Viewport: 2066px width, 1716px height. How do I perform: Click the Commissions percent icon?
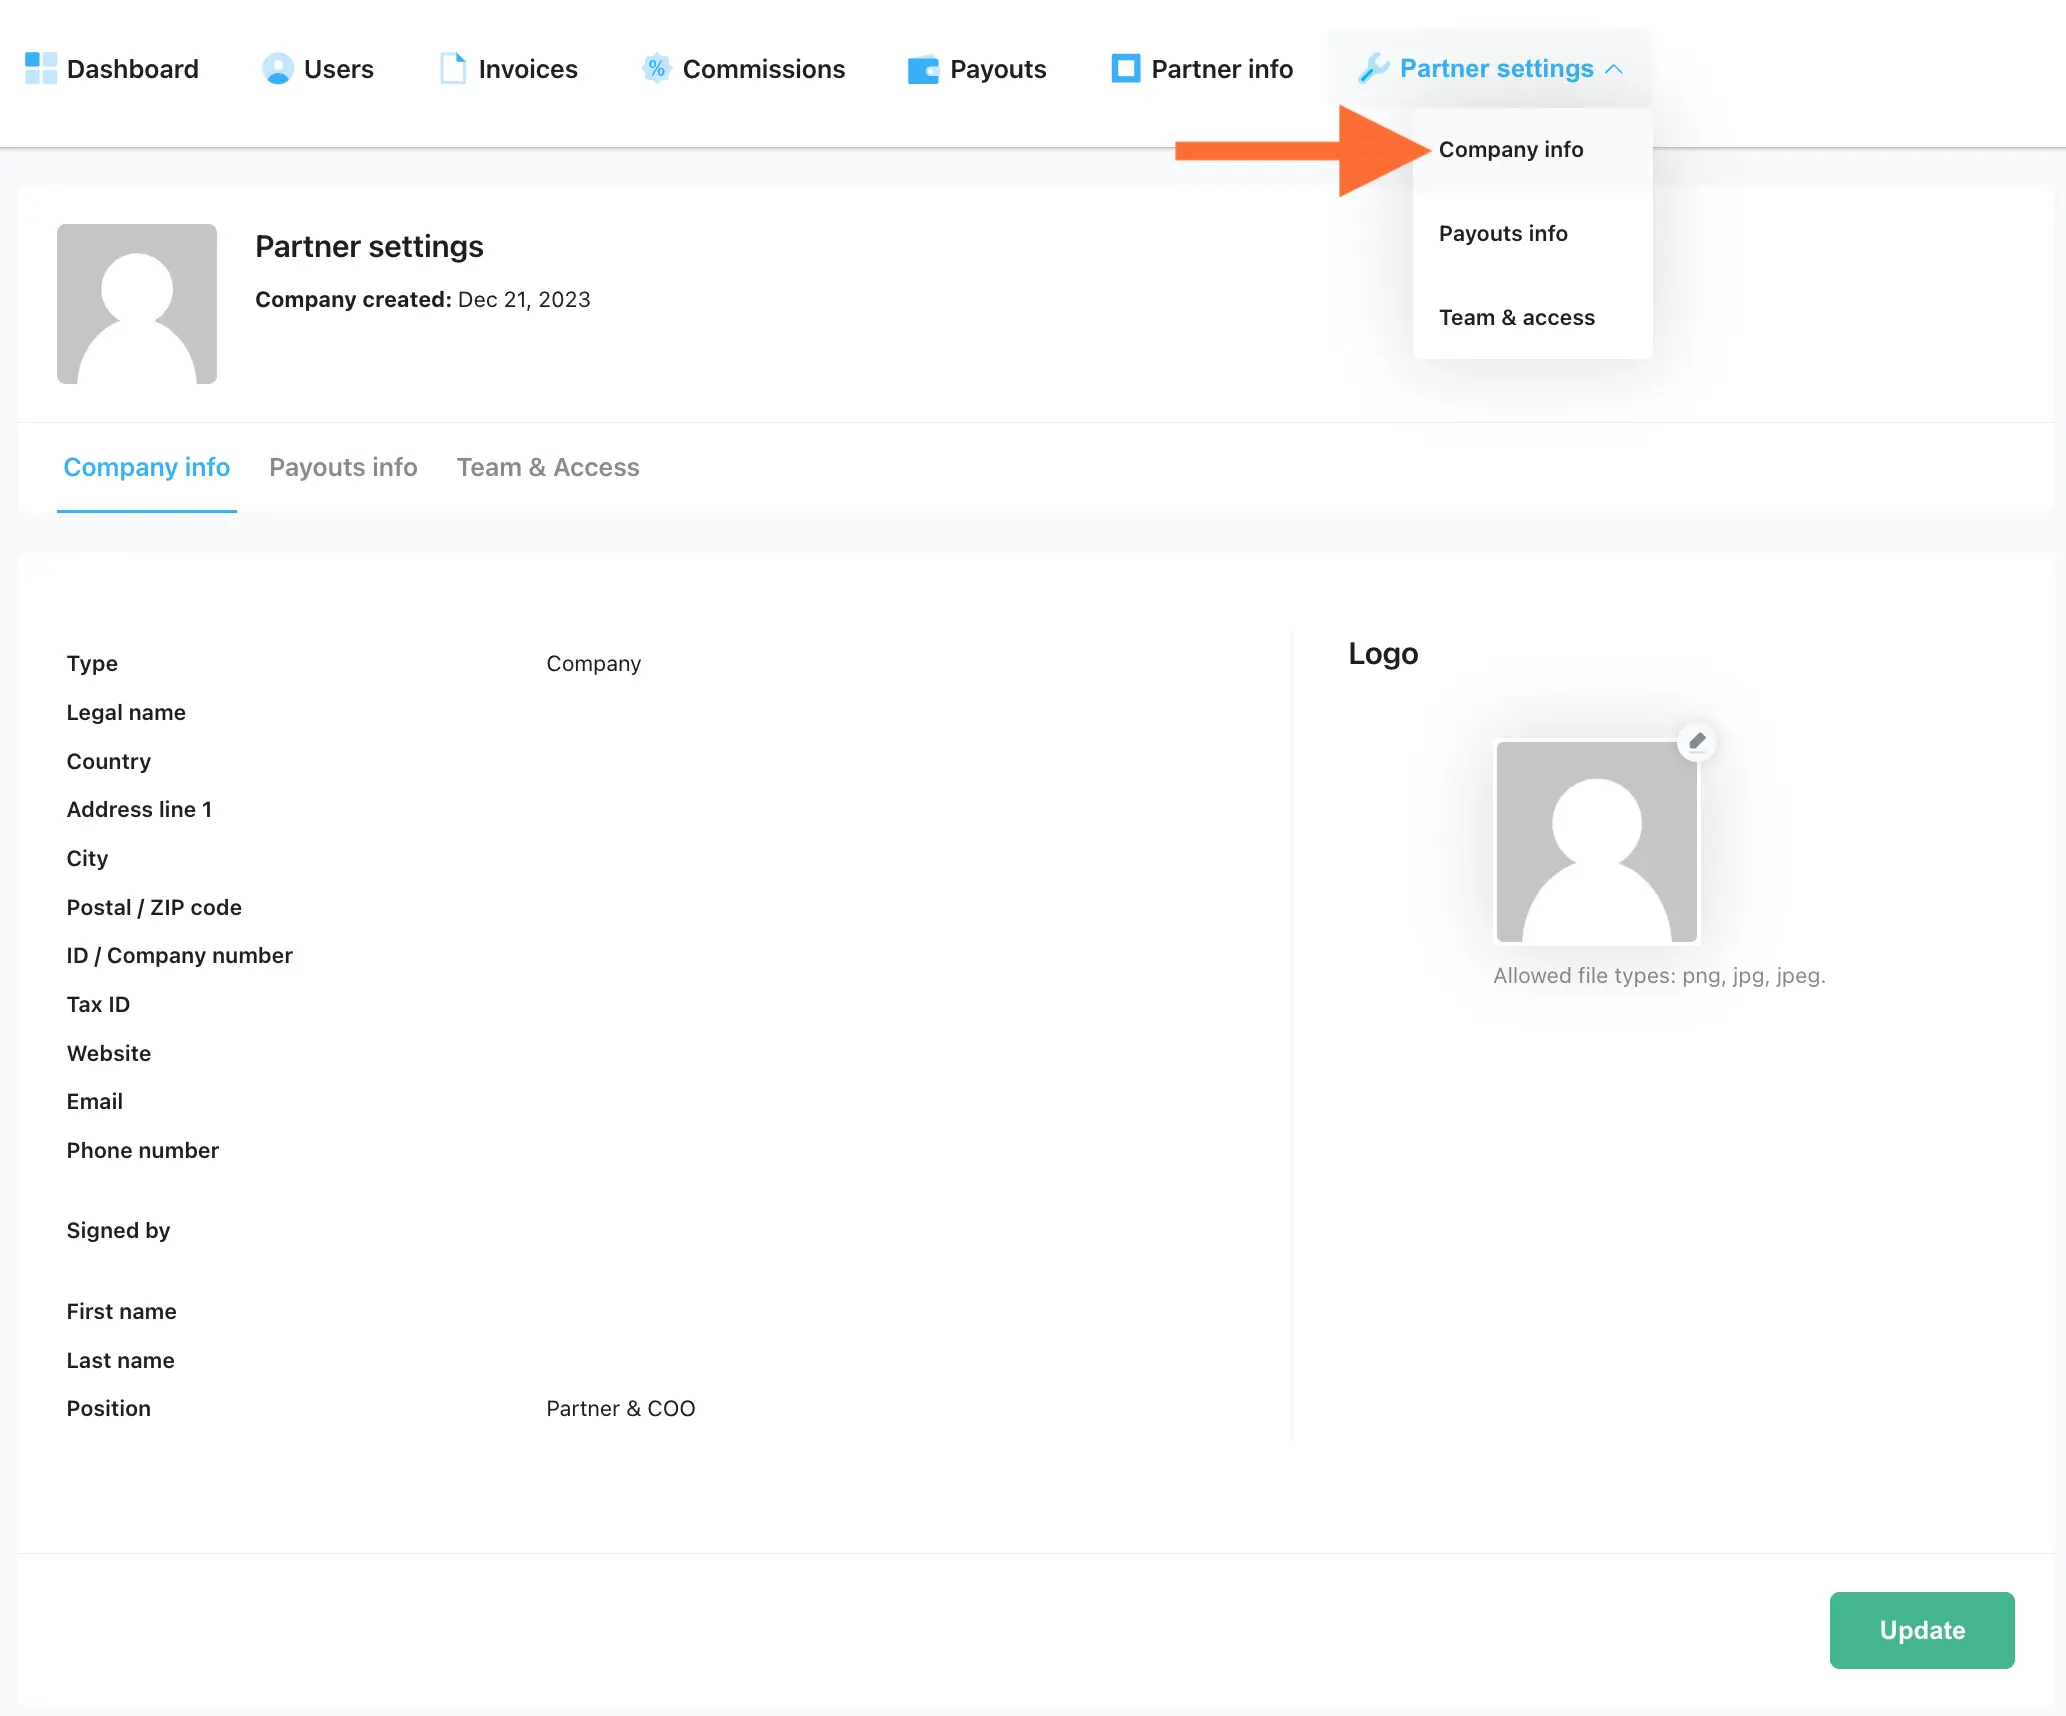point(656,68)
